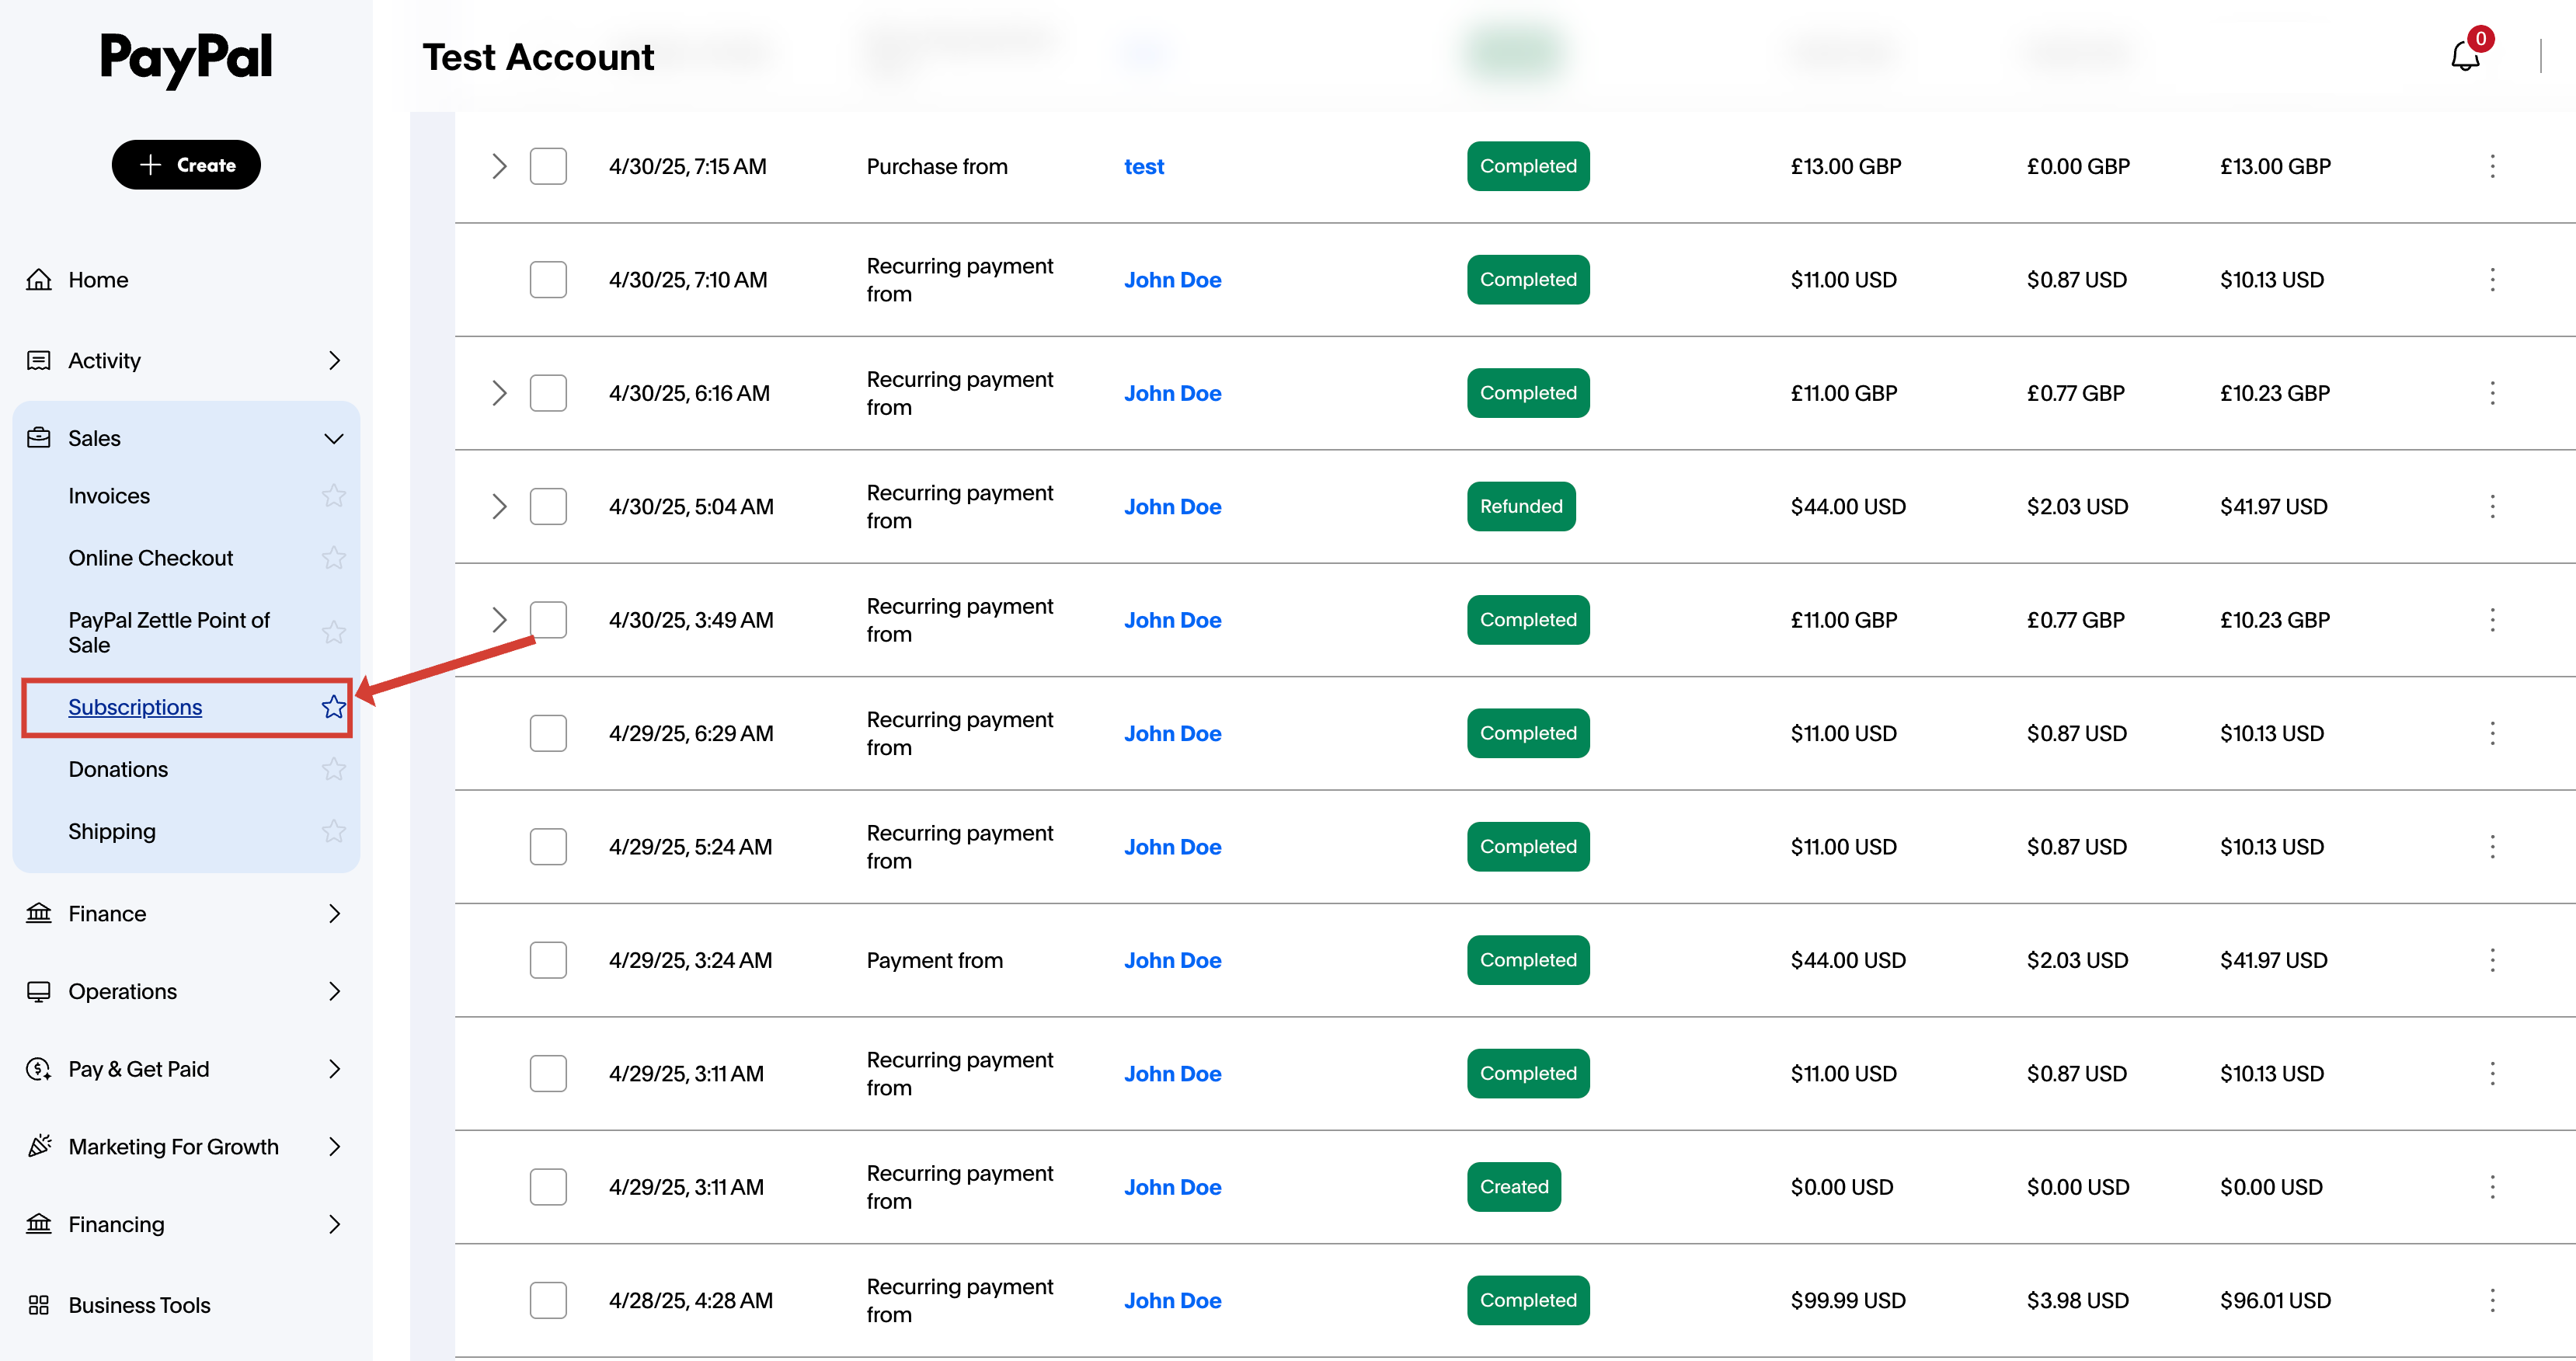Open Business Tools from the sidebar
This screenshot has width=2576, height=1361.
pyautogui.click(x=139, y=1304)
